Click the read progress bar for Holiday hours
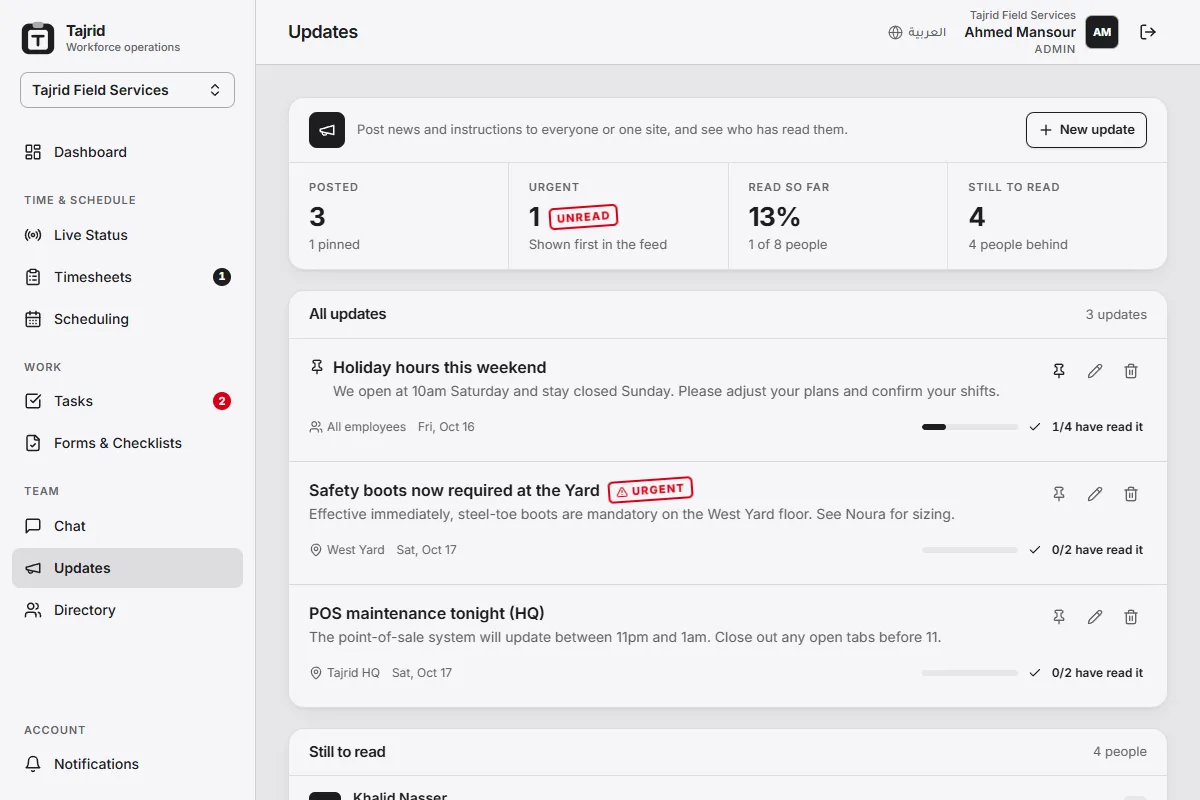 970,427
